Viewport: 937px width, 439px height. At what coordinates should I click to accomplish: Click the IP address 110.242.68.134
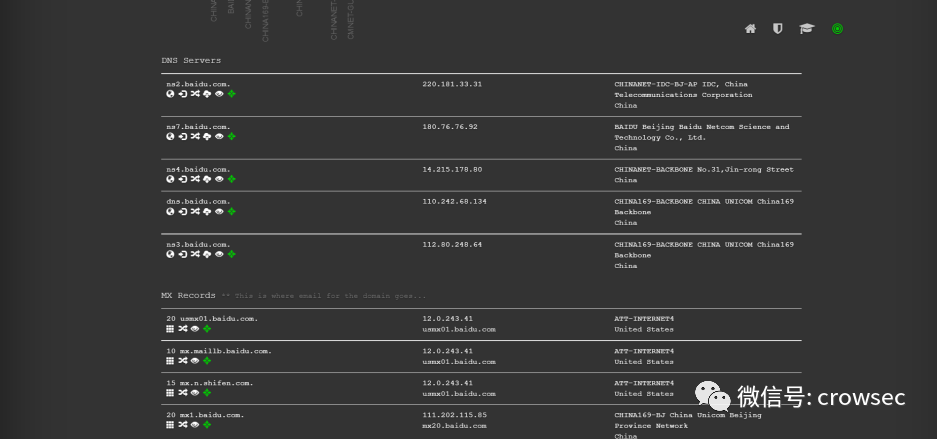pos(454,202)
